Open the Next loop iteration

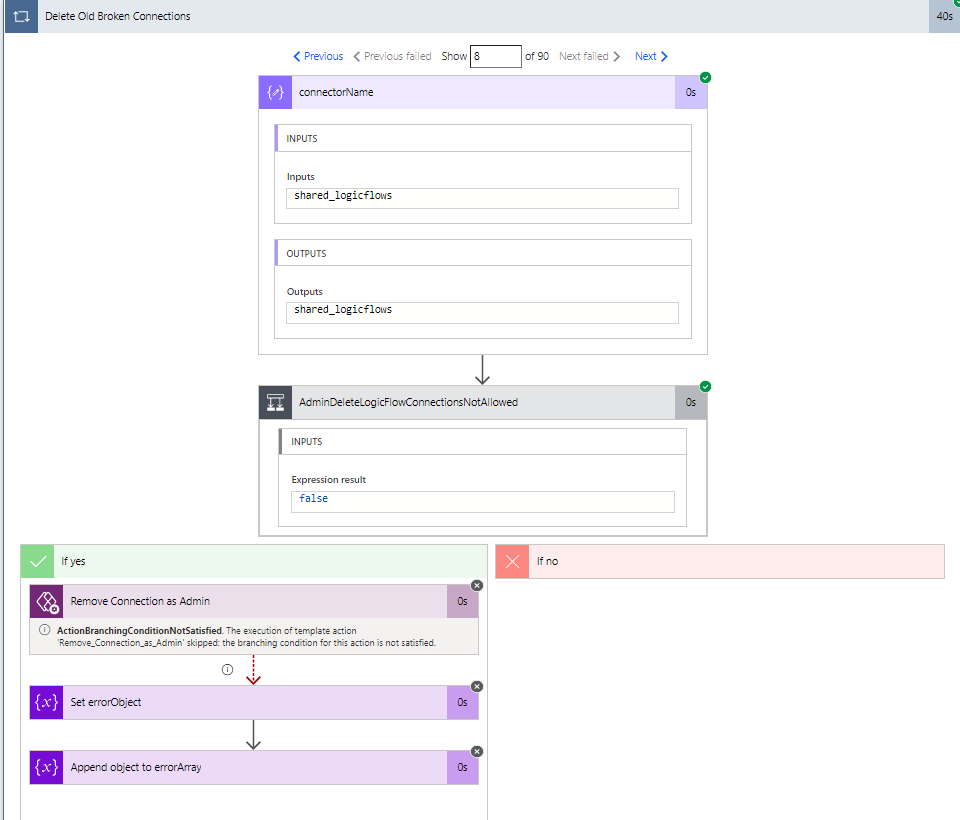pyautogui.click(x=650, y=56)
